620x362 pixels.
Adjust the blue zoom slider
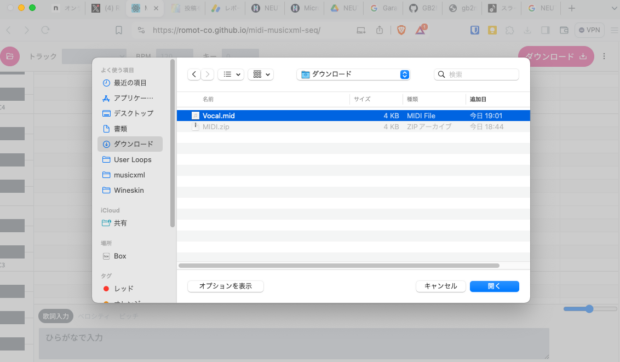590,309
